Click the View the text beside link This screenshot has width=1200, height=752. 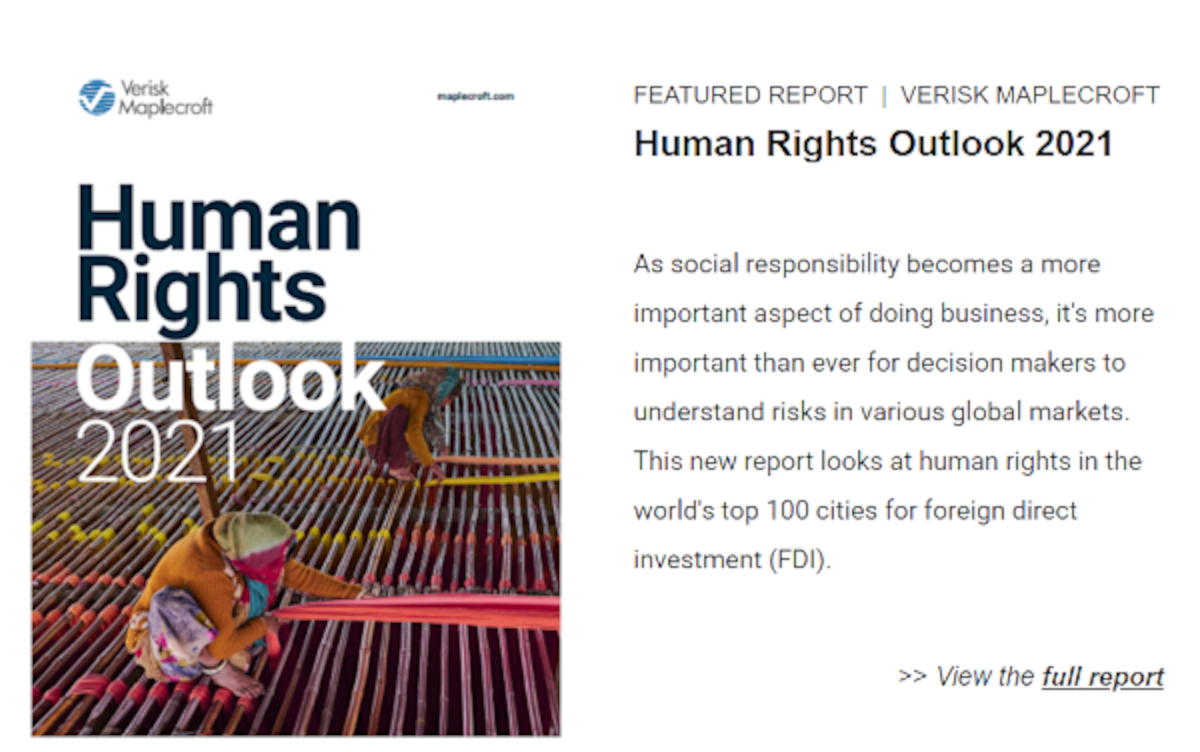tap(985, 677)
